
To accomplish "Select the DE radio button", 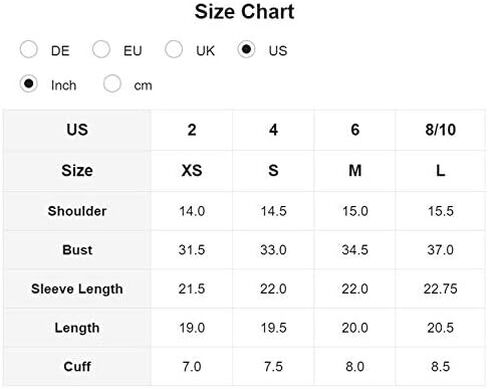I will tap(29, 50).
